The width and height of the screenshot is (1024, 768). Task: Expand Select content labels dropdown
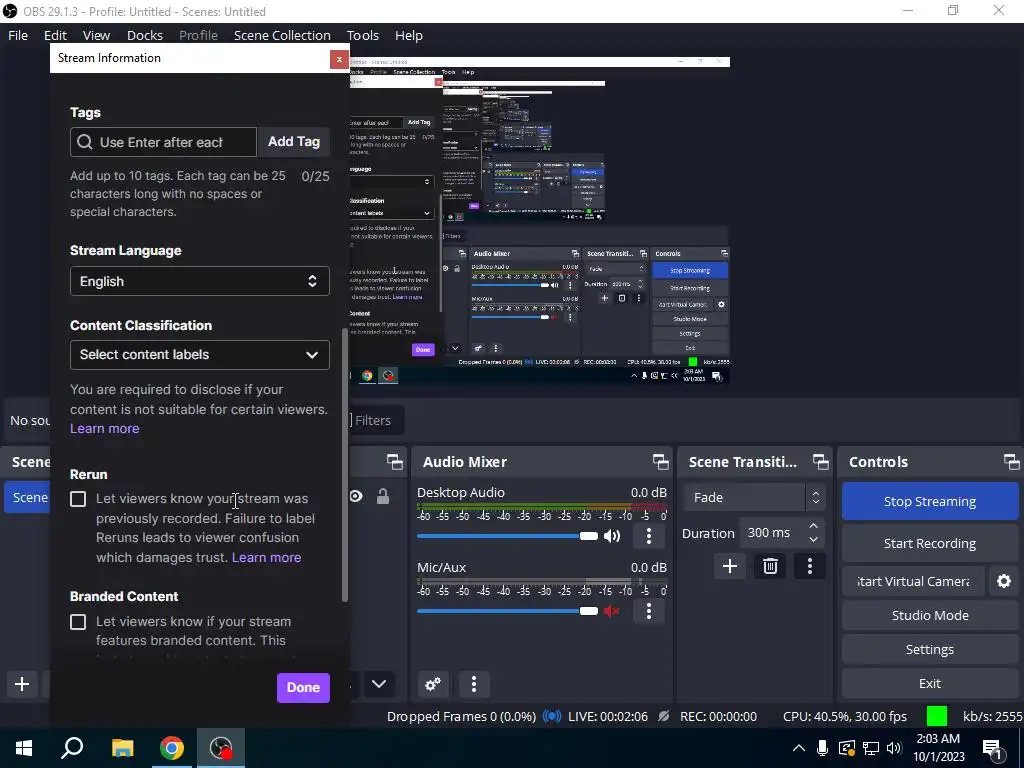(200, 355)
